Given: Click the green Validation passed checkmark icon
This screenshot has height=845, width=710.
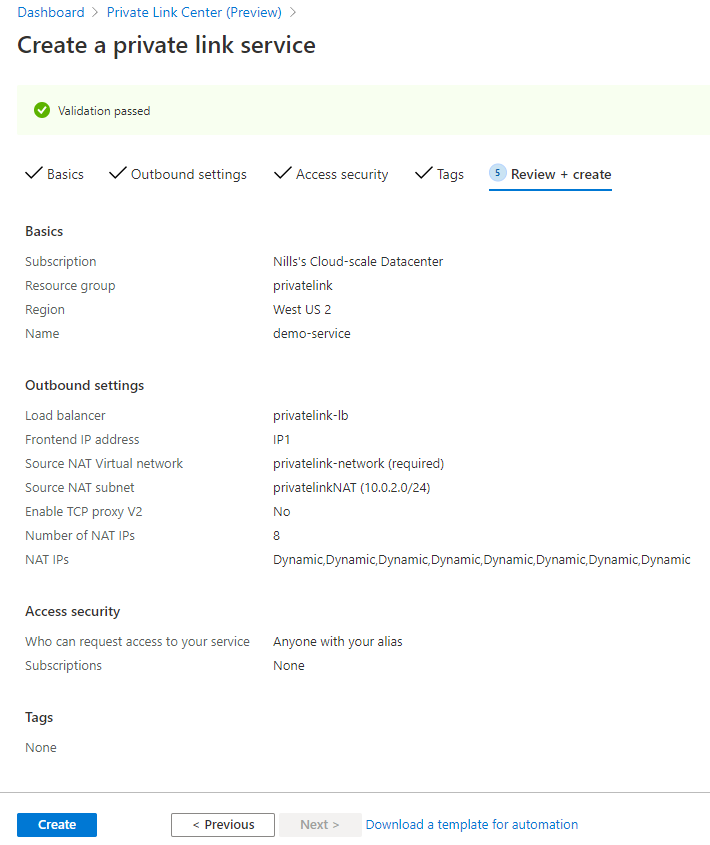Looking at the screenshot, I should click(x=42, y=110).
